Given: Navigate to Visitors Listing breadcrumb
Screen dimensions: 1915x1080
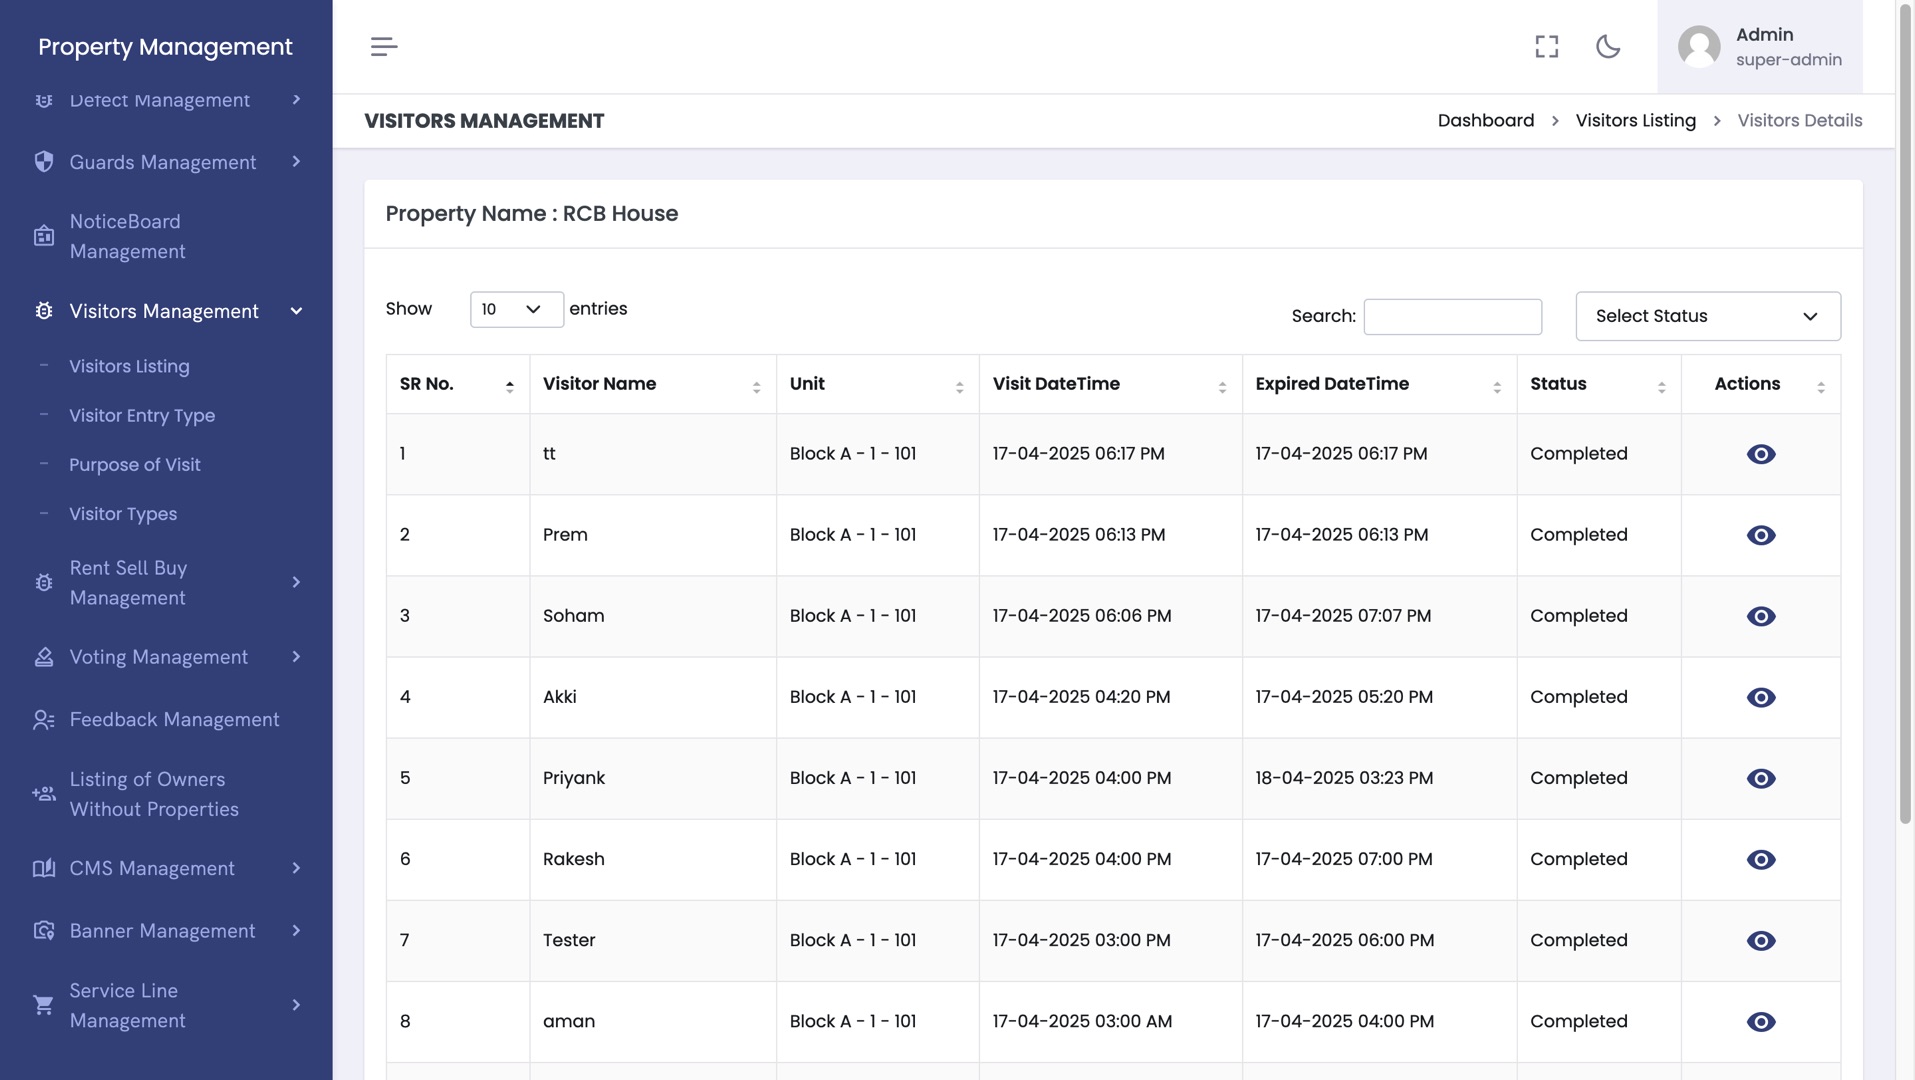Looking at the screenshot, I should 1635,121.
